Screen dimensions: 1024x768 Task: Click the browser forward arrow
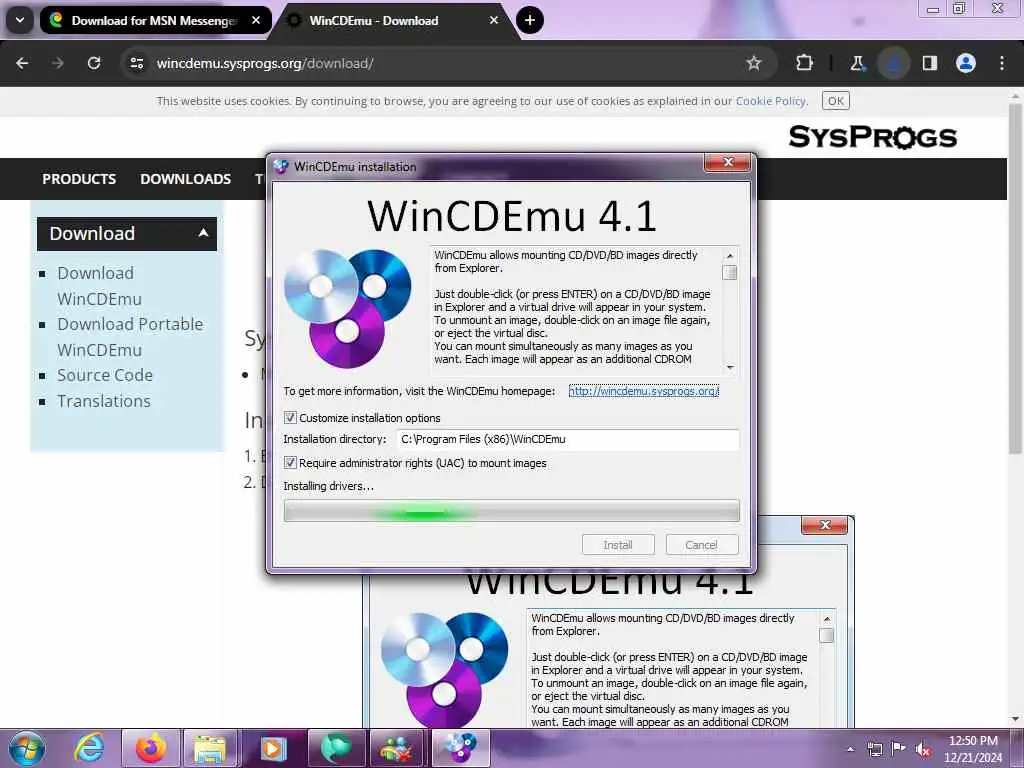[58, 63]
